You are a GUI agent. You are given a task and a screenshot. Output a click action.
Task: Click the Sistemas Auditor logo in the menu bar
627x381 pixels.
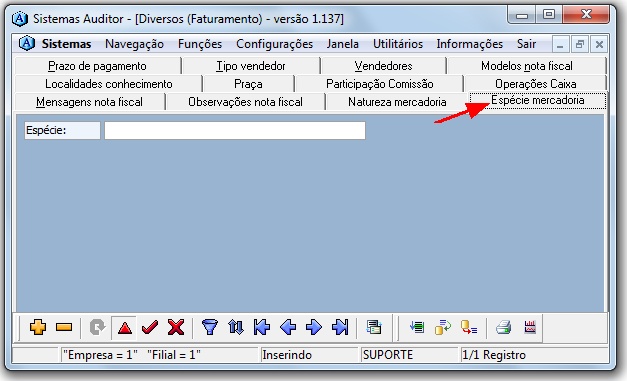27,44
